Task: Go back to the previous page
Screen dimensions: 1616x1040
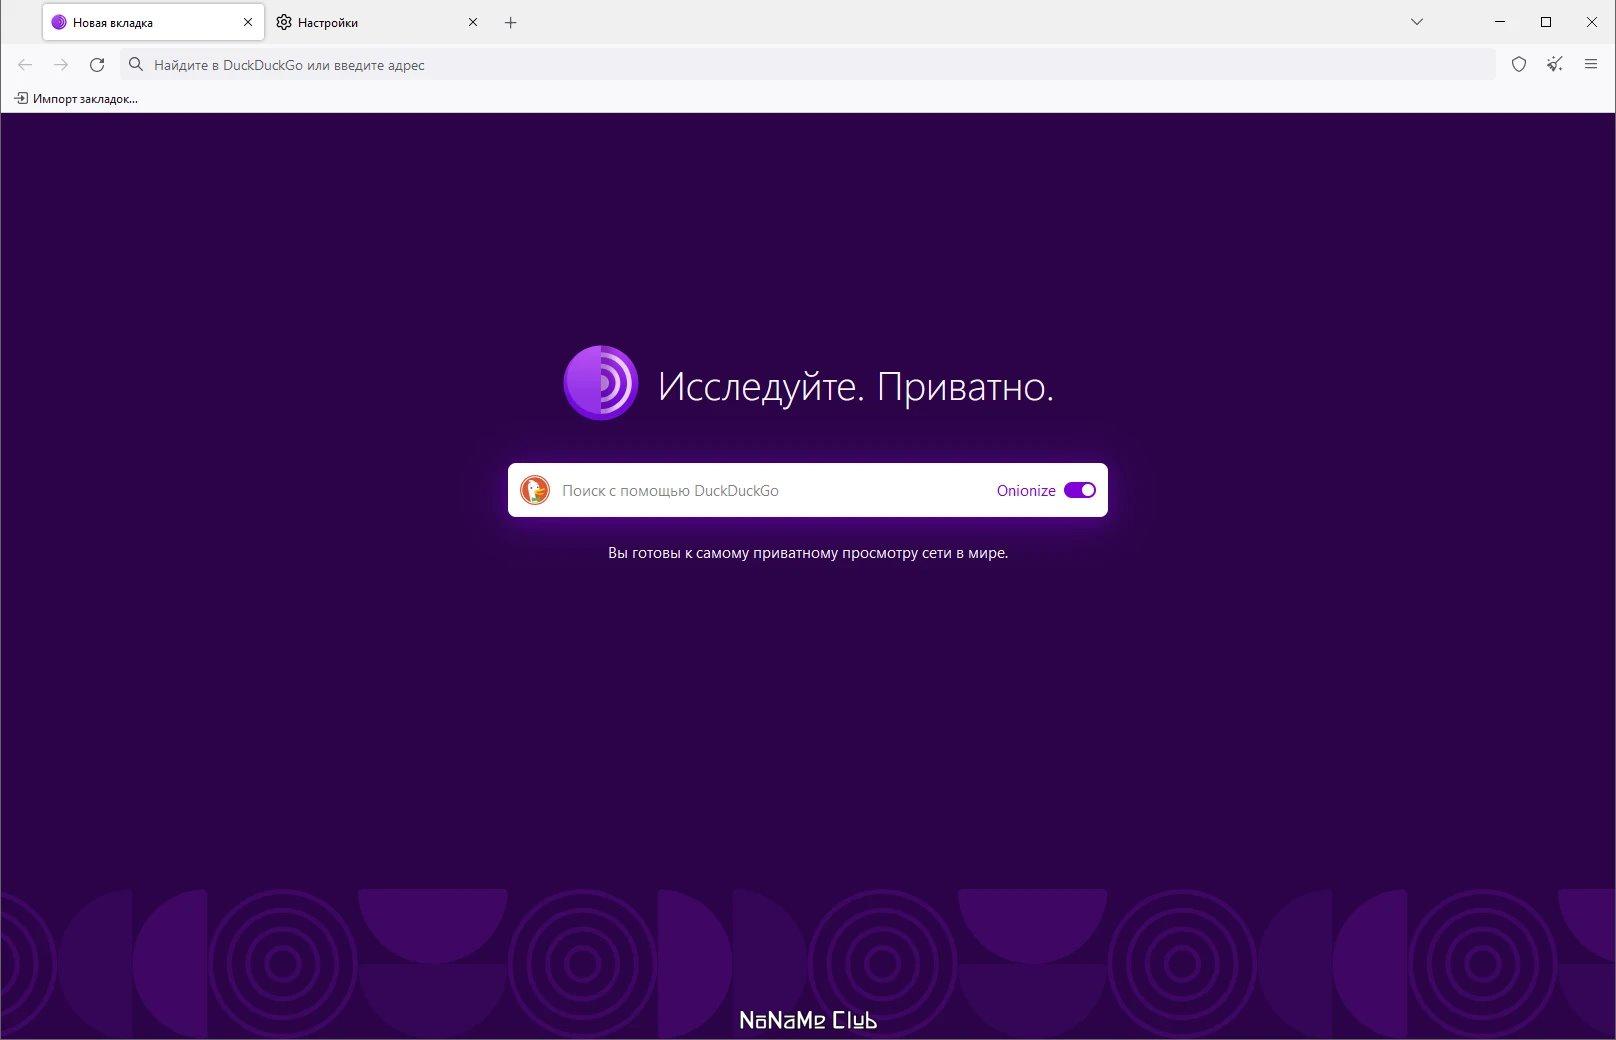Action: click(x=25, y=65)
